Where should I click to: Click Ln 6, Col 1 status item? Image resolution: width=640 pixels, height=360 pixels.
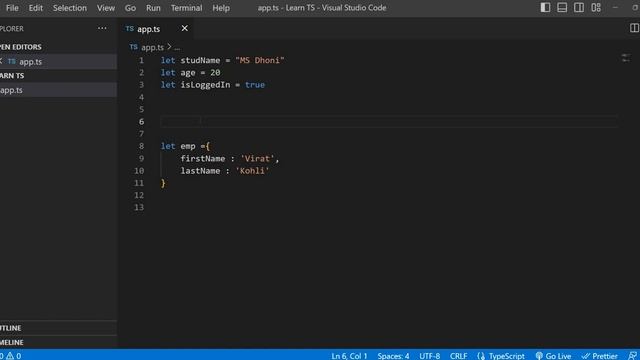(x=349, y=356)
